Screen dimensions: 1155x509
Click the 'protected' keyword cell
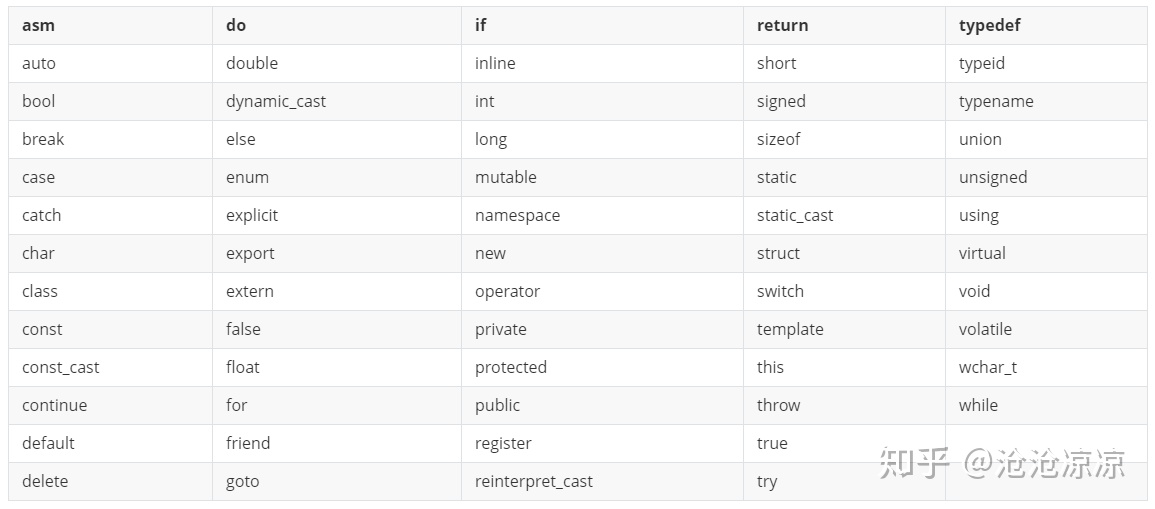(510, 367)
